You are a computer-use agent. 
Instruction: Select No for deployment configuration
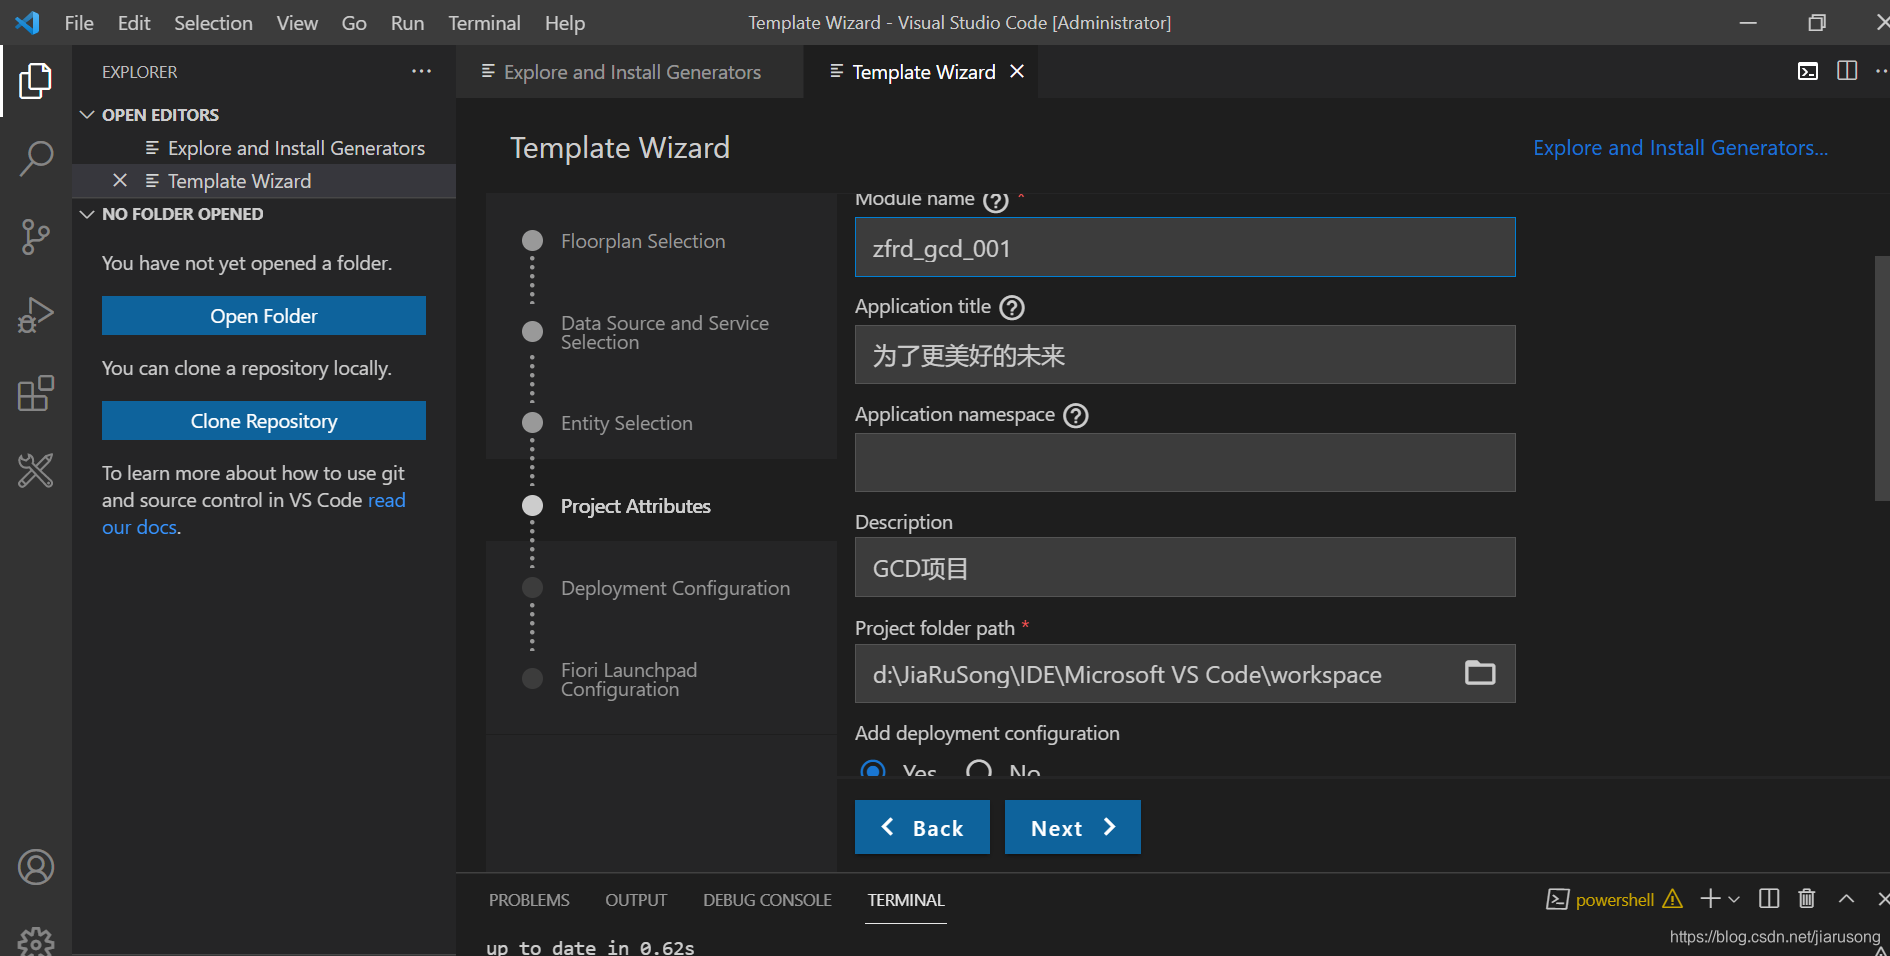(979, 770)
